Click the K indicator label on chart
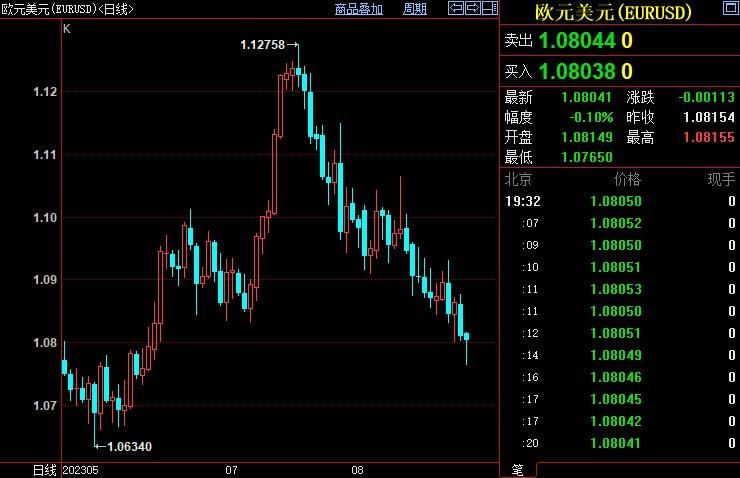The width and height of the screenshot is (740, 478). tap(67, 29)
